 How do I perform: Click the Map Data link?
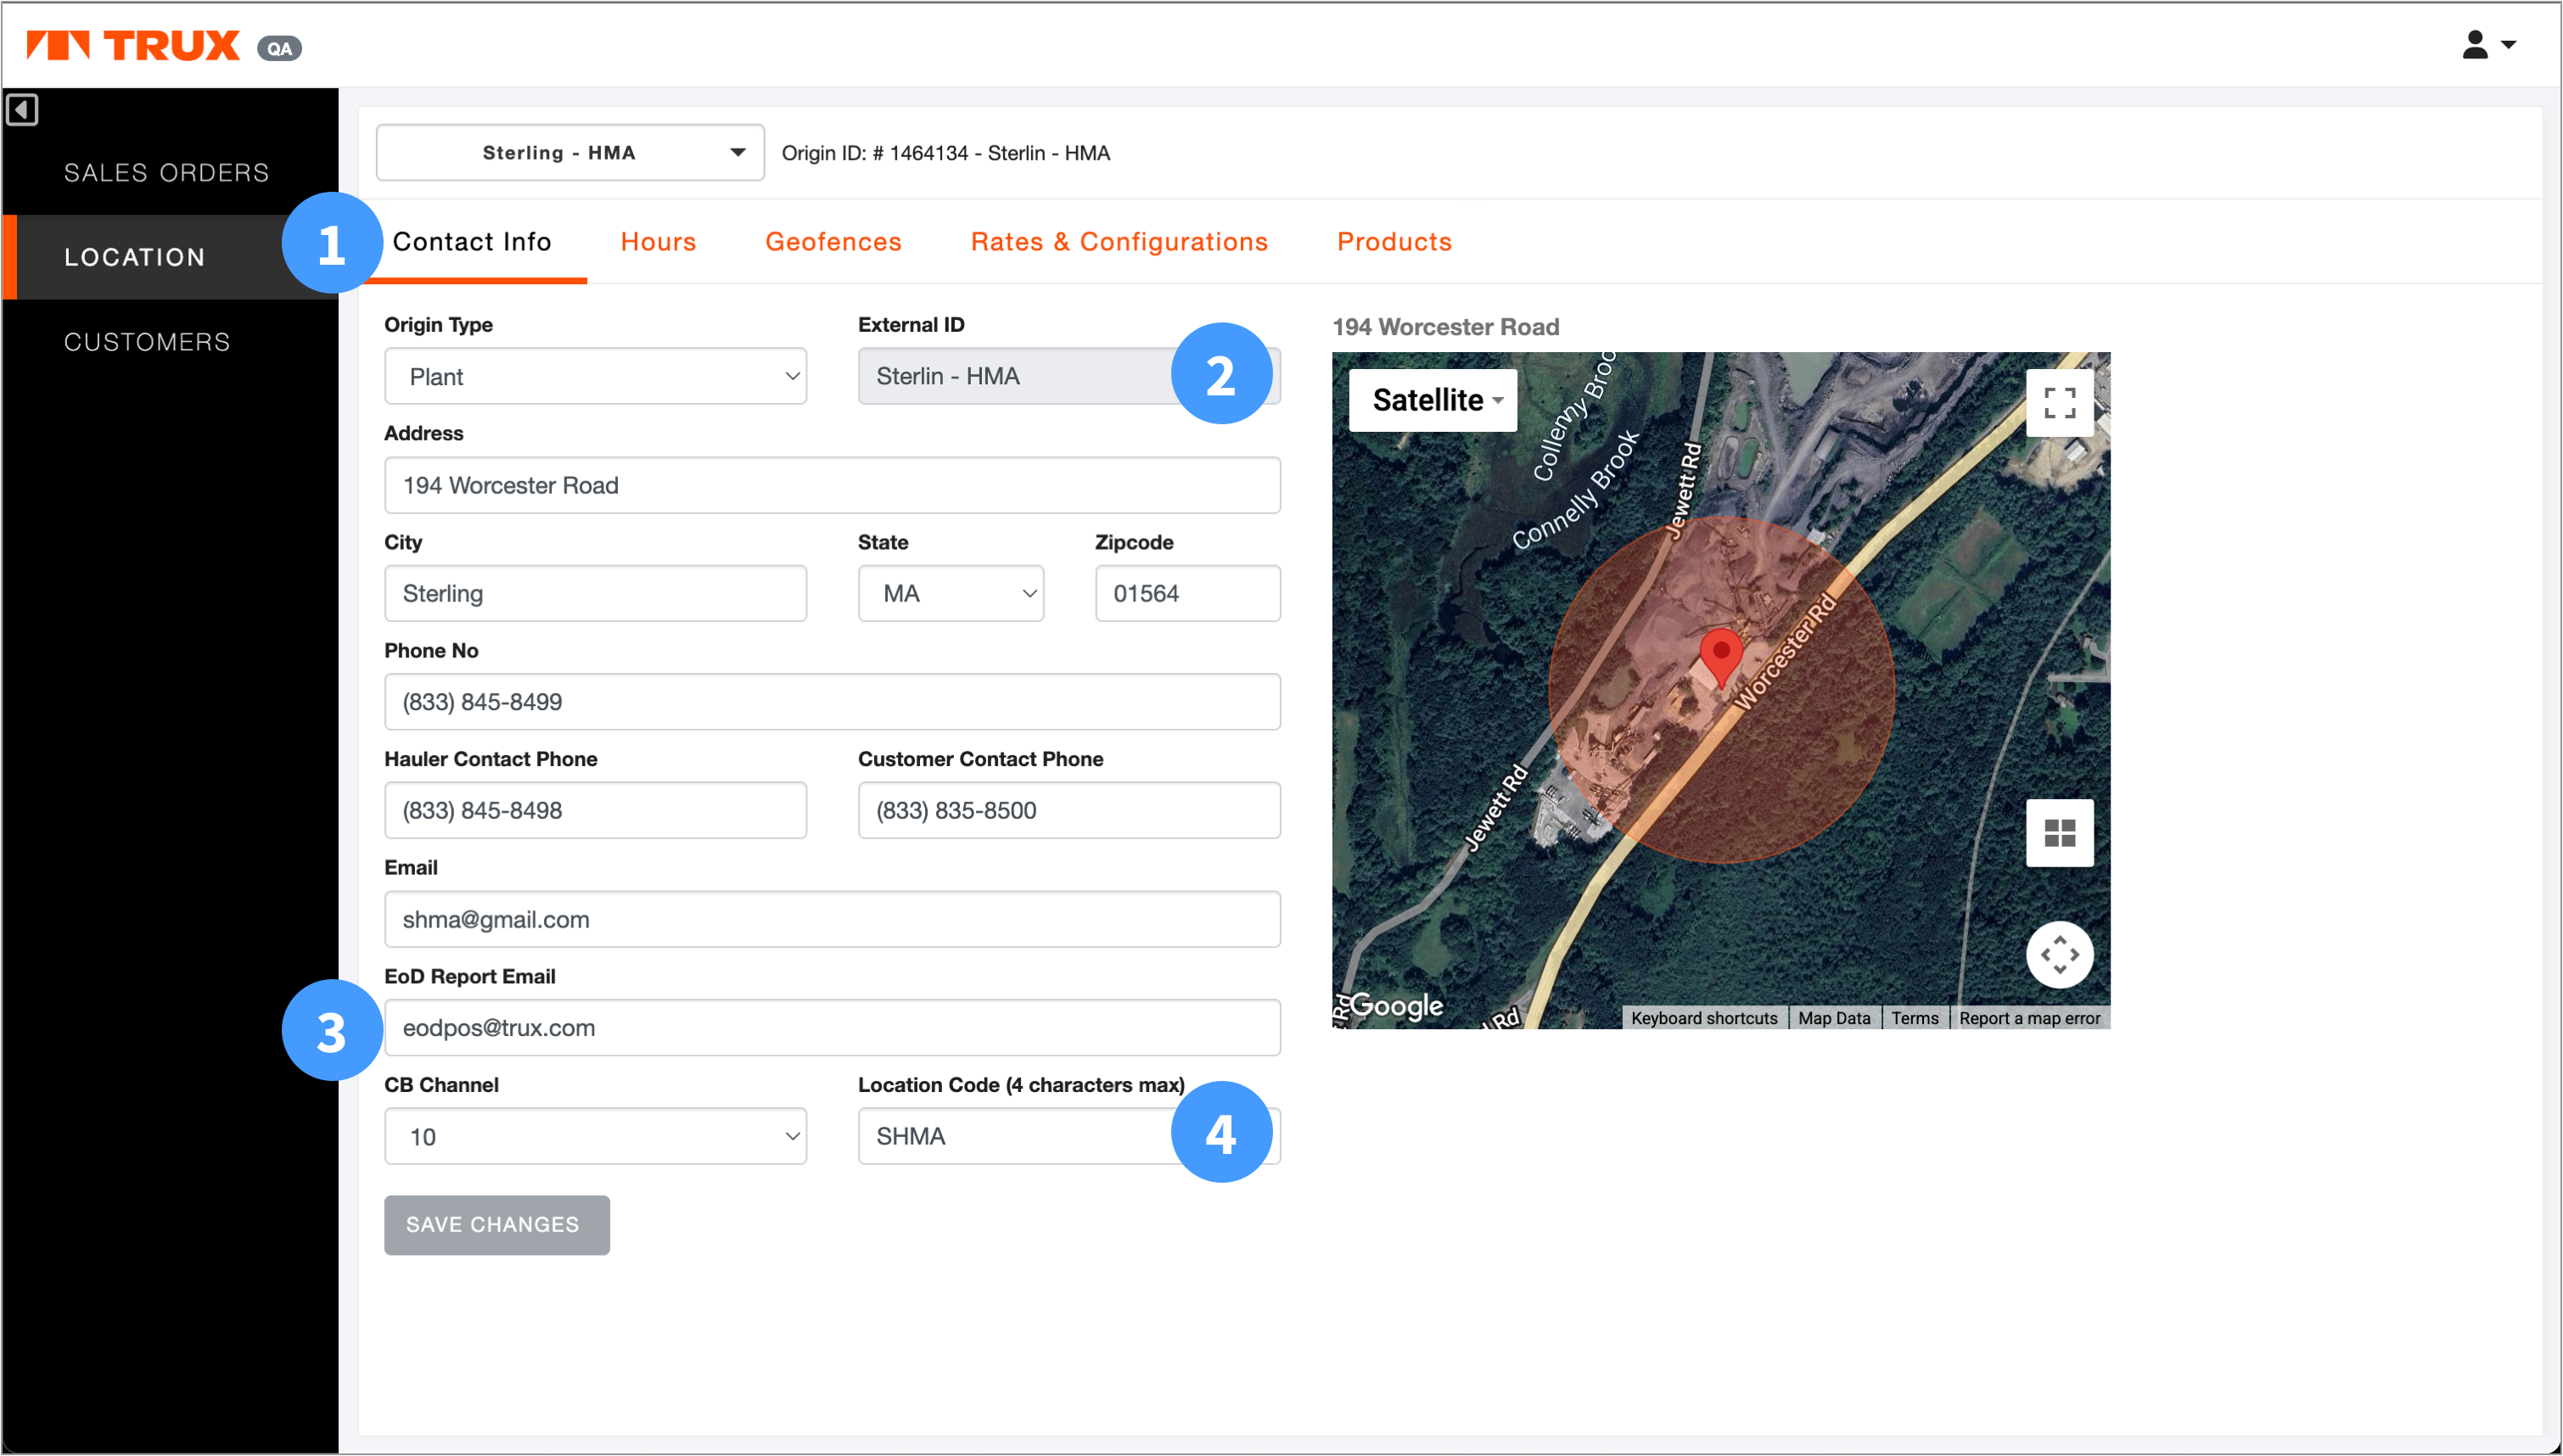[x=1834, y=1017]
